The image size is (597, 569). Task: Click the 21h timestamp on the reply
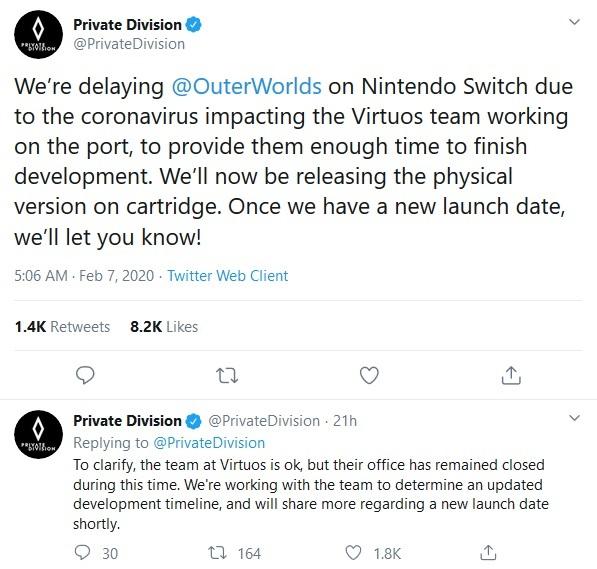(345, 421)
